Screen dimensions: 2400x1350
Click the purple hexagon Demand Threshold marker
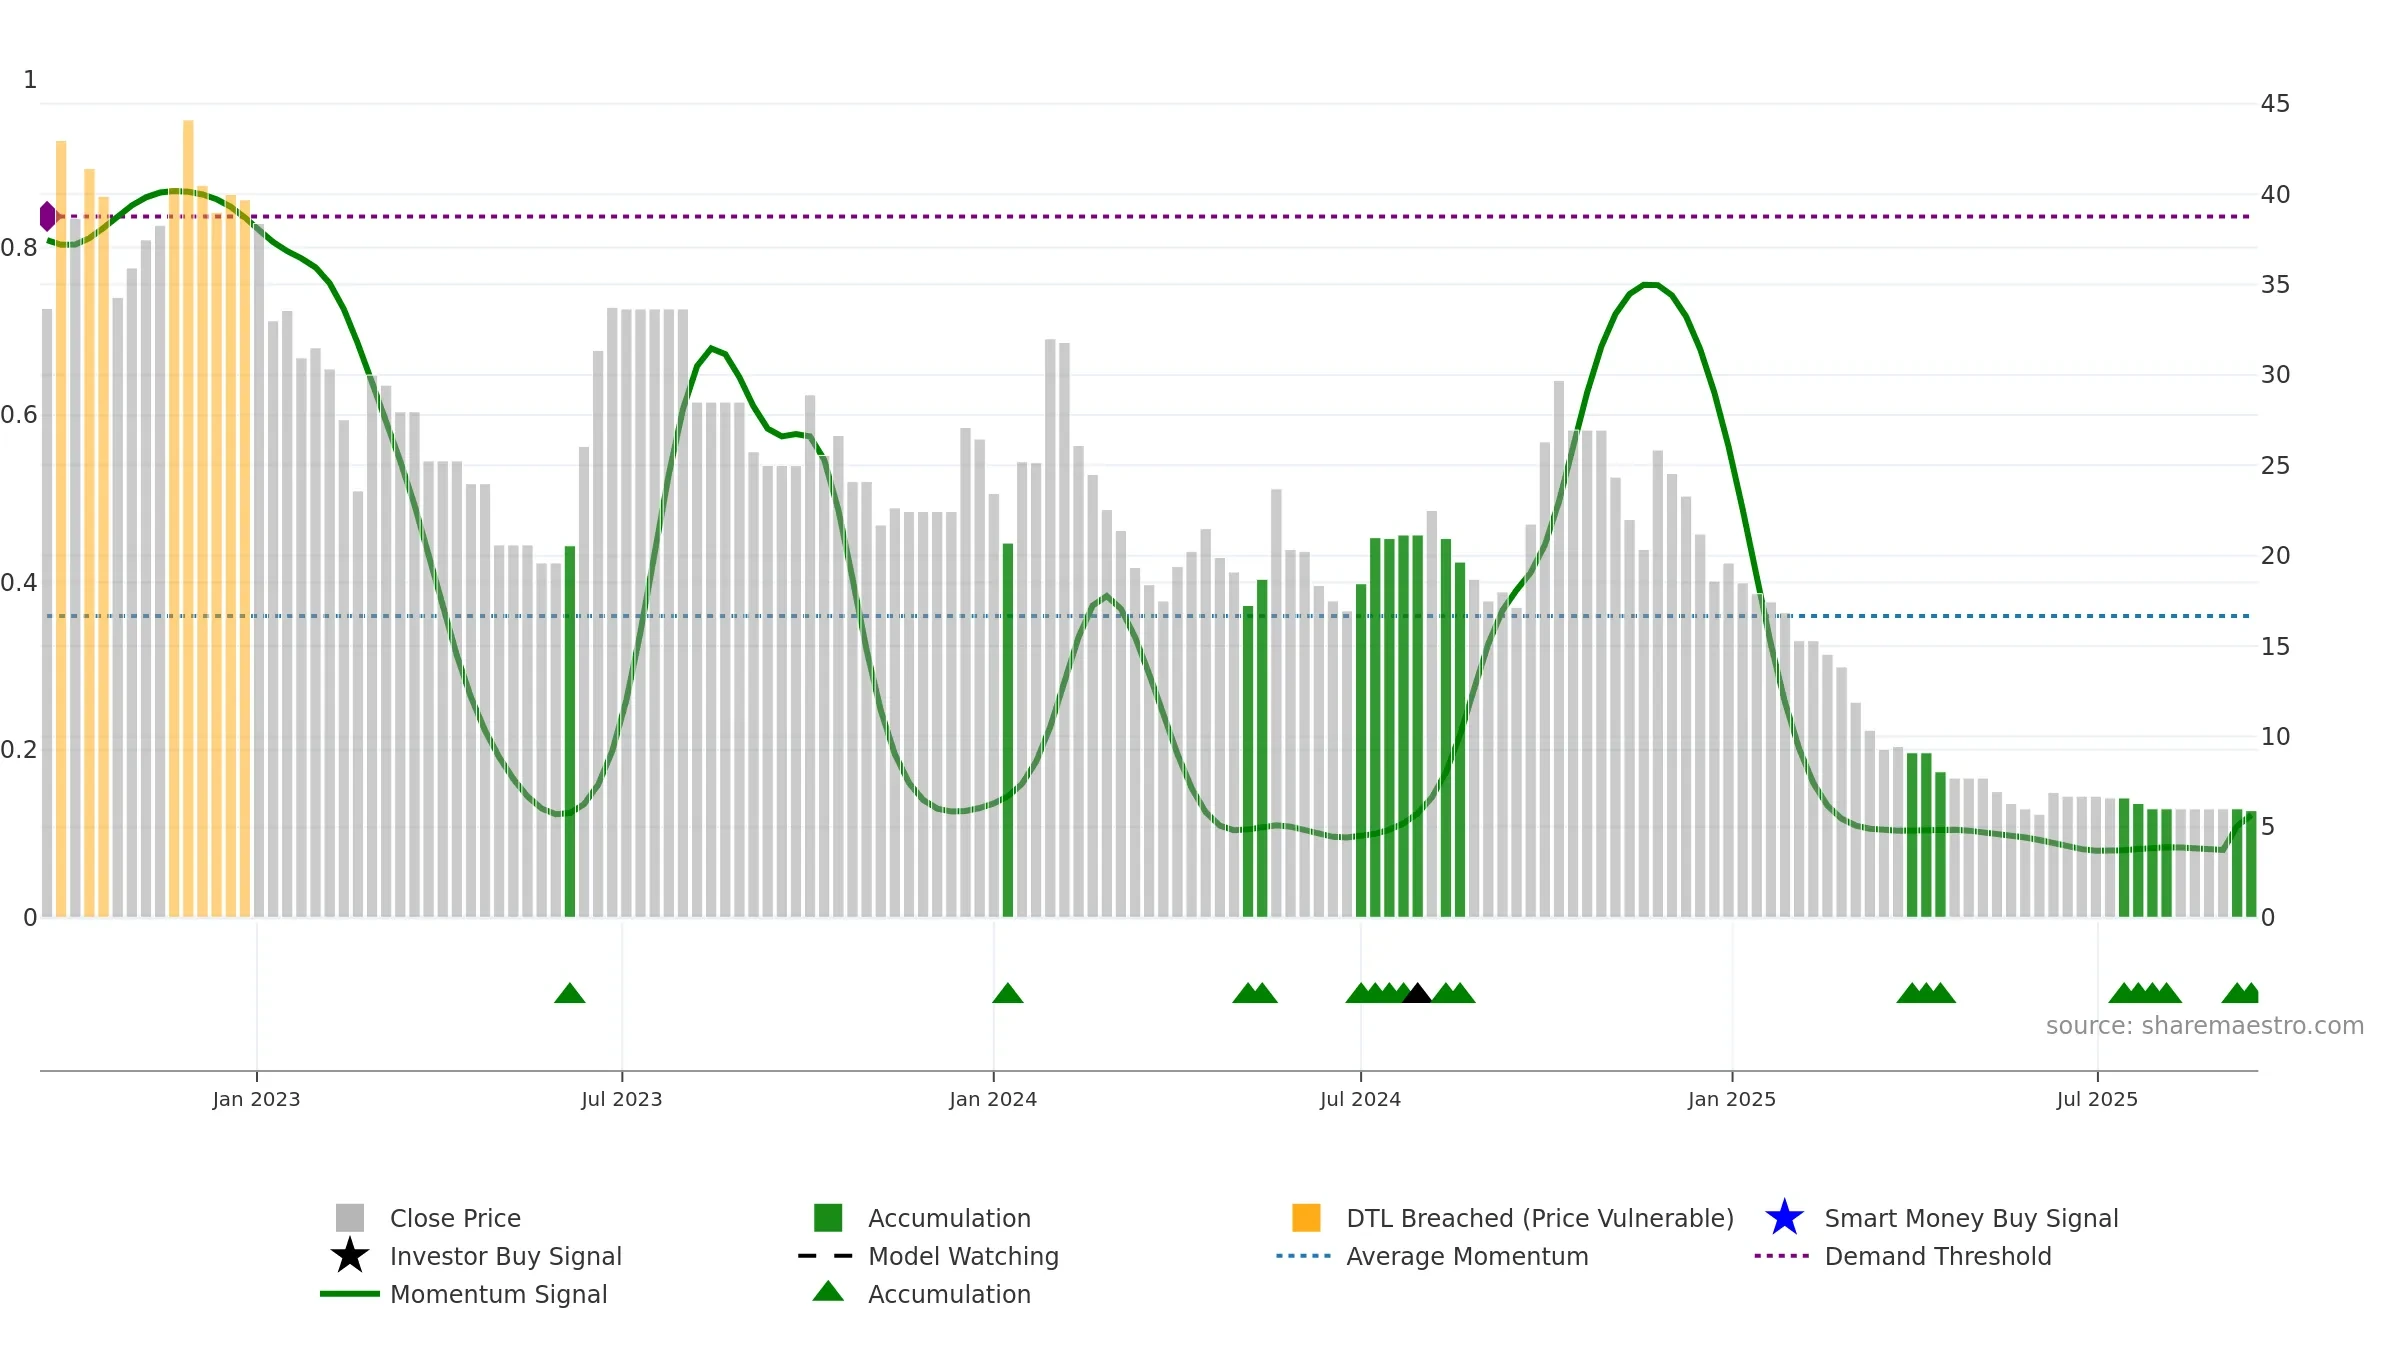pyautogui.click(x=47, y=216)
